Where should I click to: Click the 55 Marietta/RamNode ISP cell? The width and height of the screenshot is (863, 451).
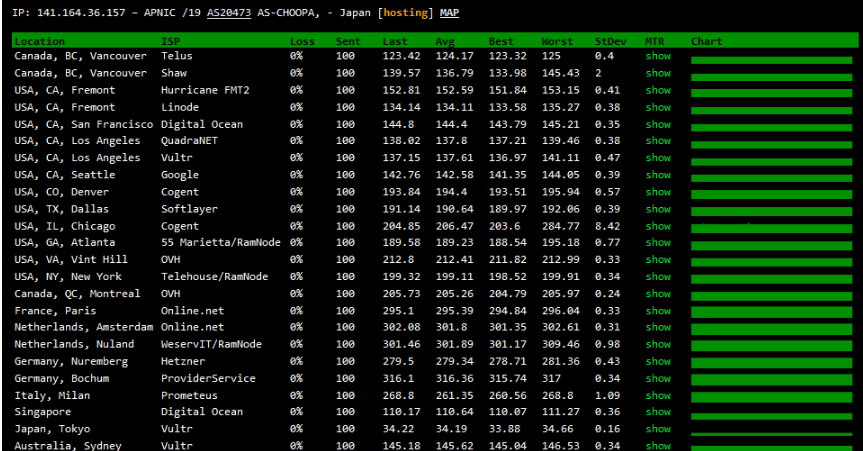pyautogui.click(x=221, y=243)
